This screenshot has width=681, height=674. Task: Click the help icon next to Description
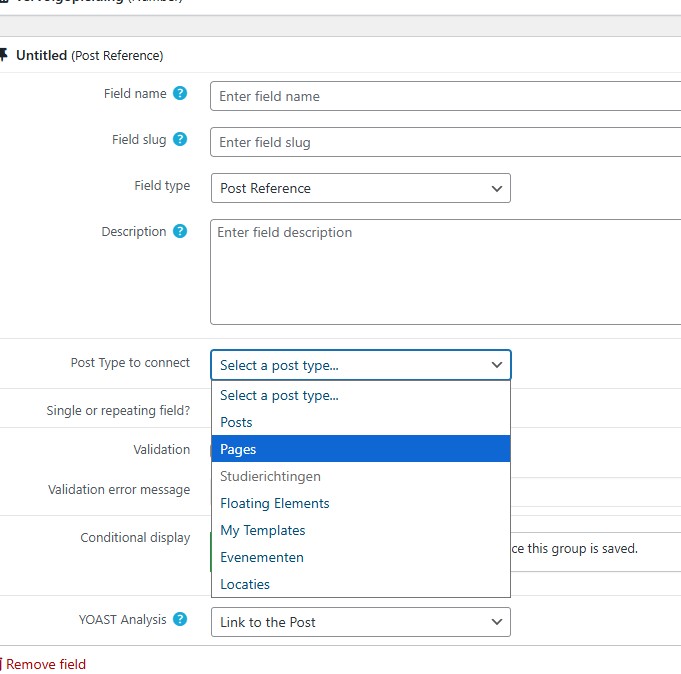click(x=180, y=232)
